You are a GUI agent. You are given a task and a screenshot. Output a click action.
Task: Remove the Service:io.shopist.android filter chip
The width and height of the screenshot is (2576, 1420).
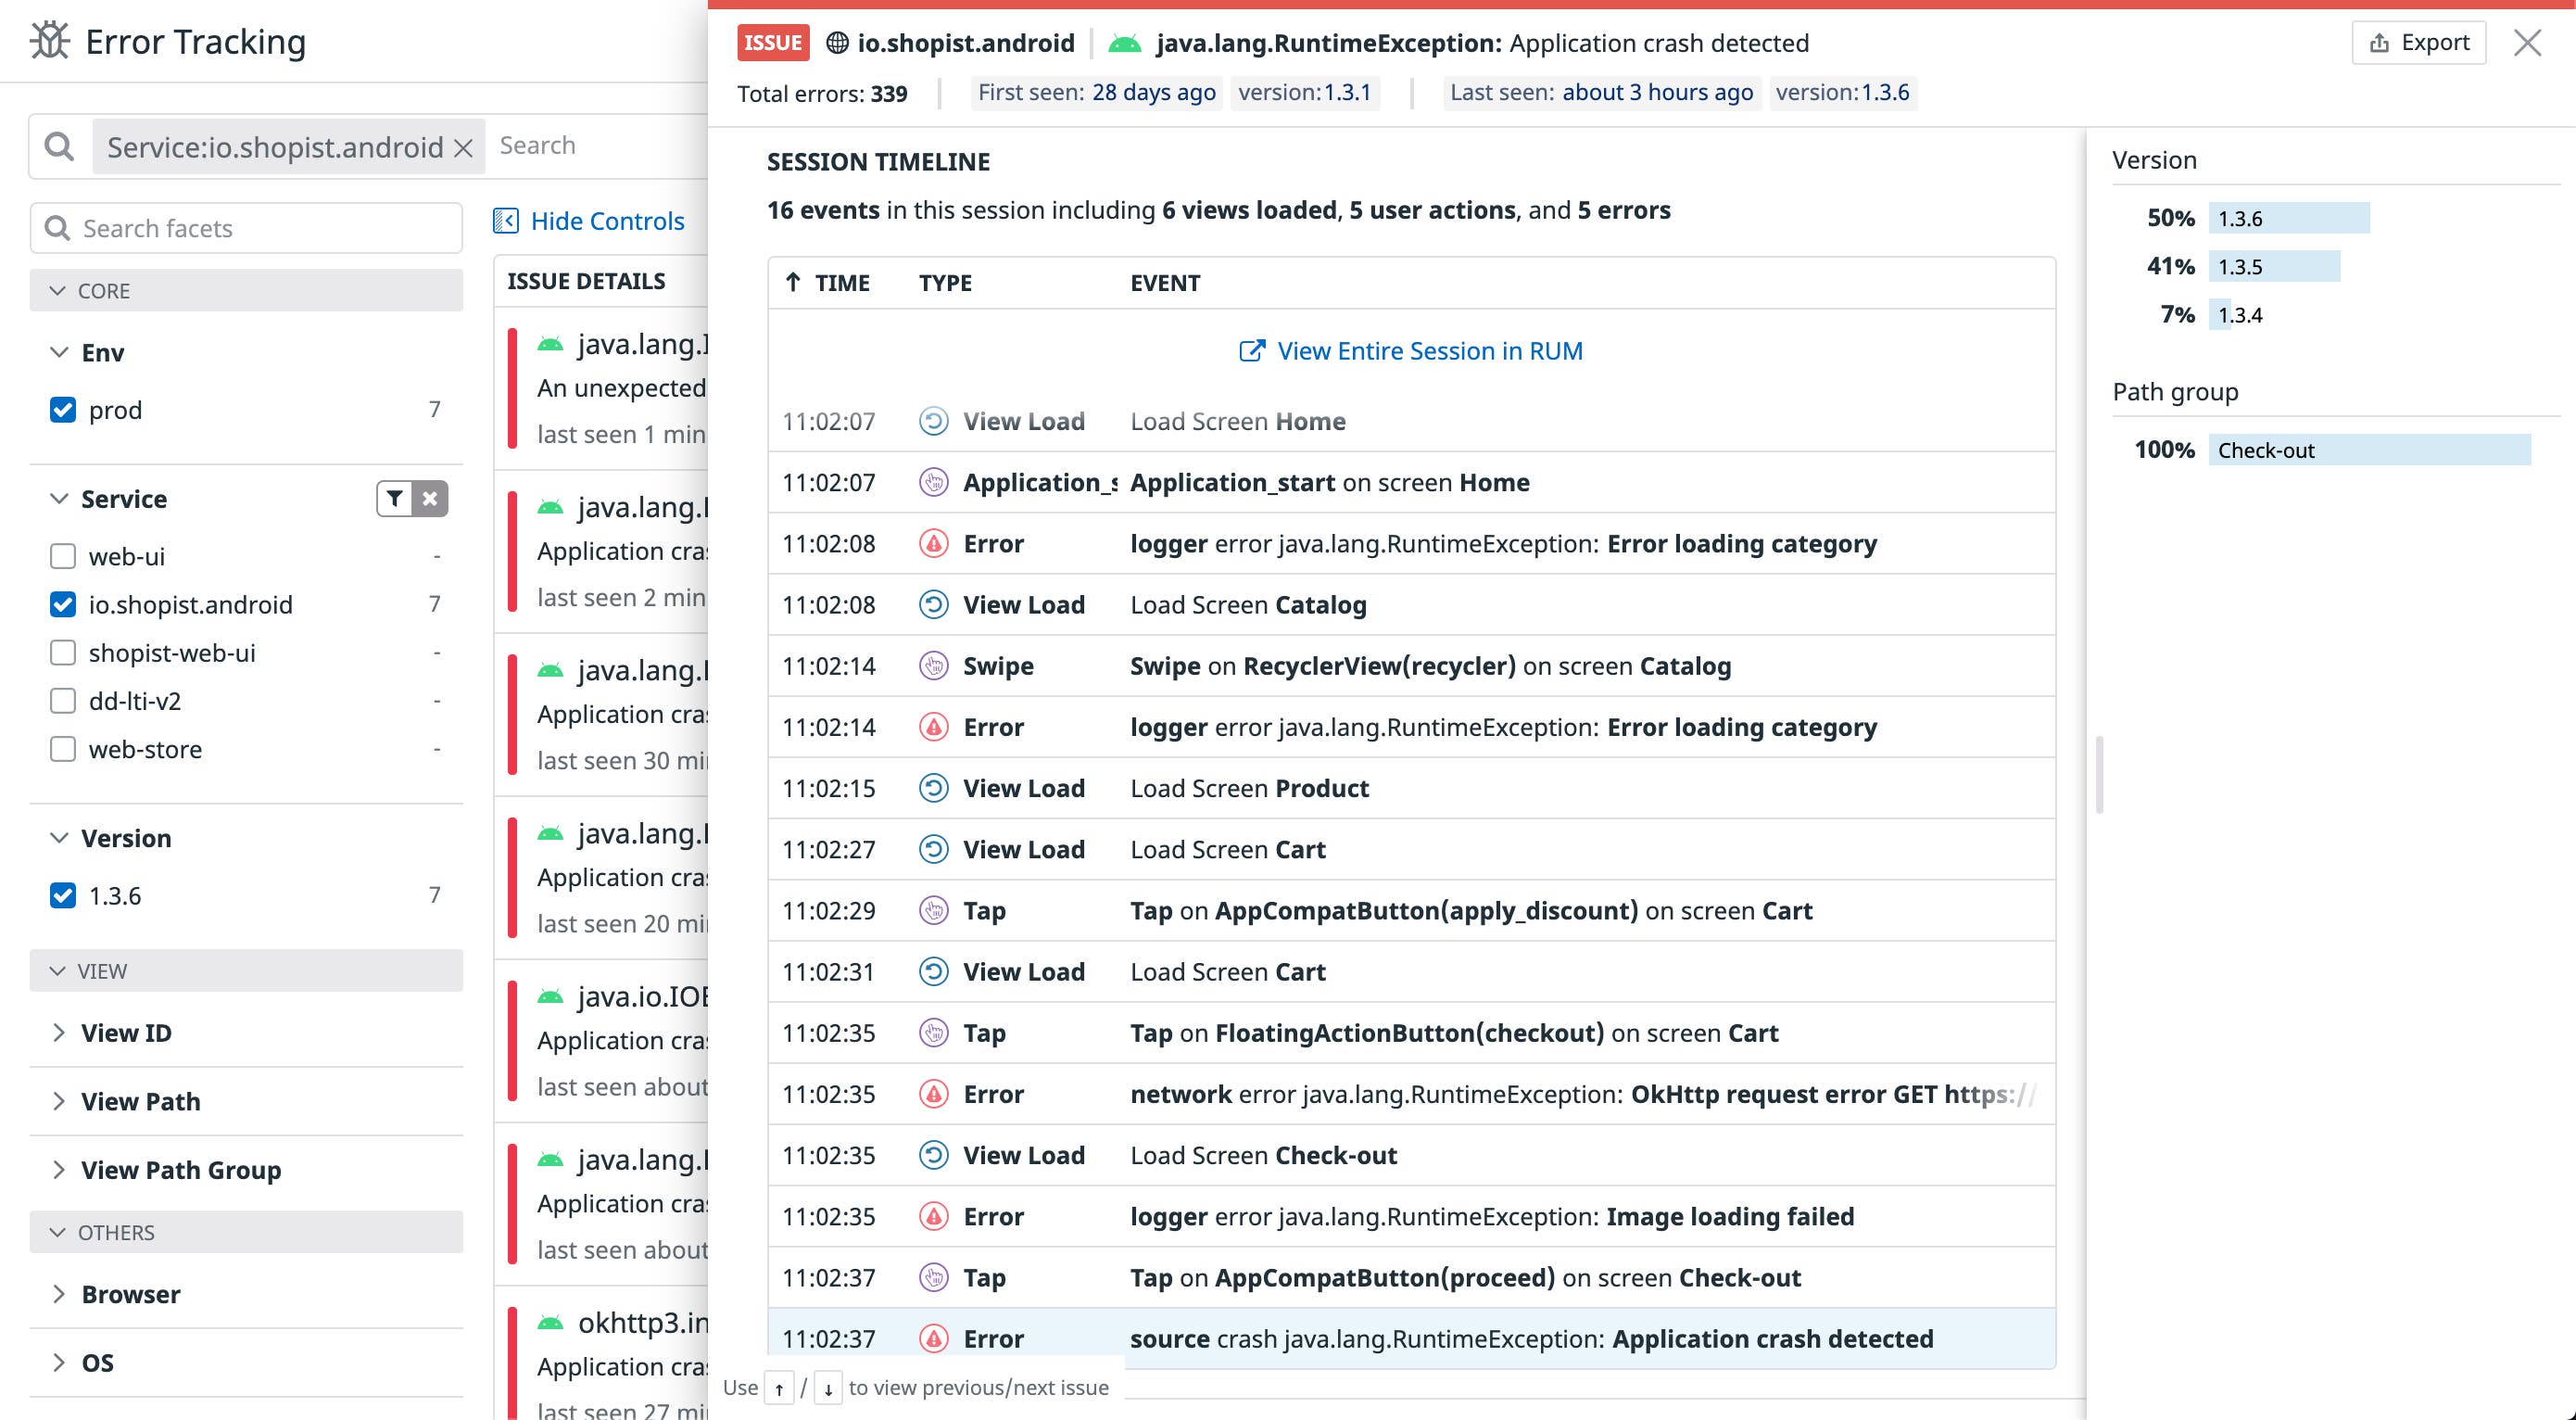click(463, 146)
